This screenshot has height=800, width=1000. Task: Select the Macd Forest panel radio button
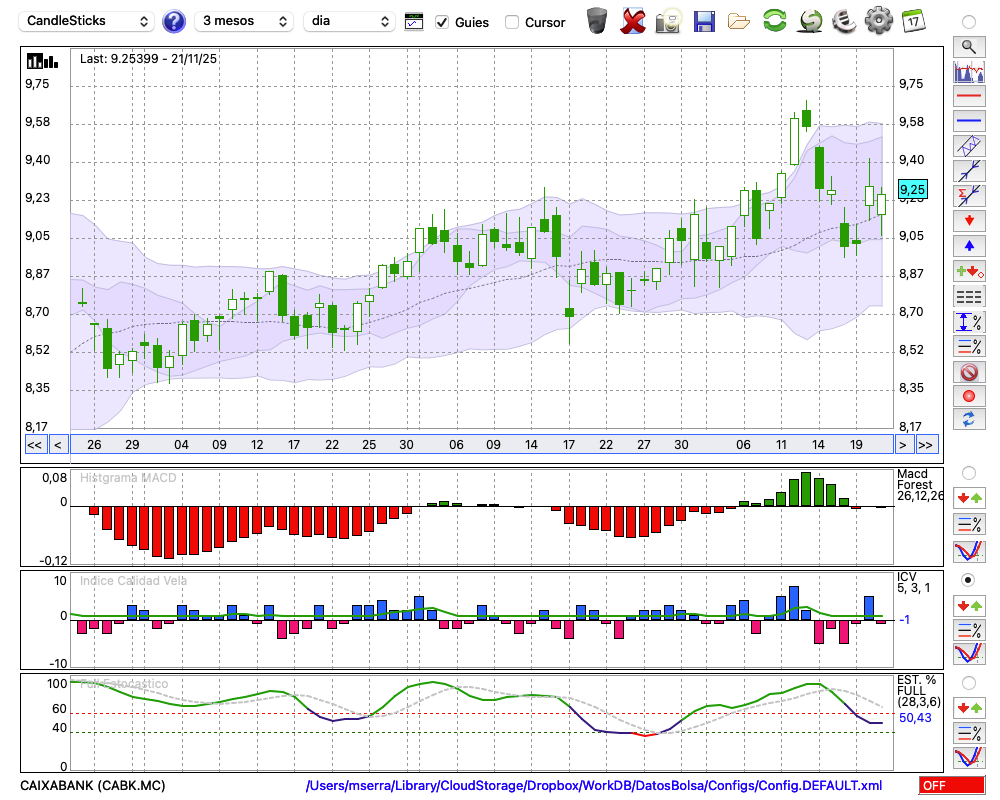(x=969, y=473)
